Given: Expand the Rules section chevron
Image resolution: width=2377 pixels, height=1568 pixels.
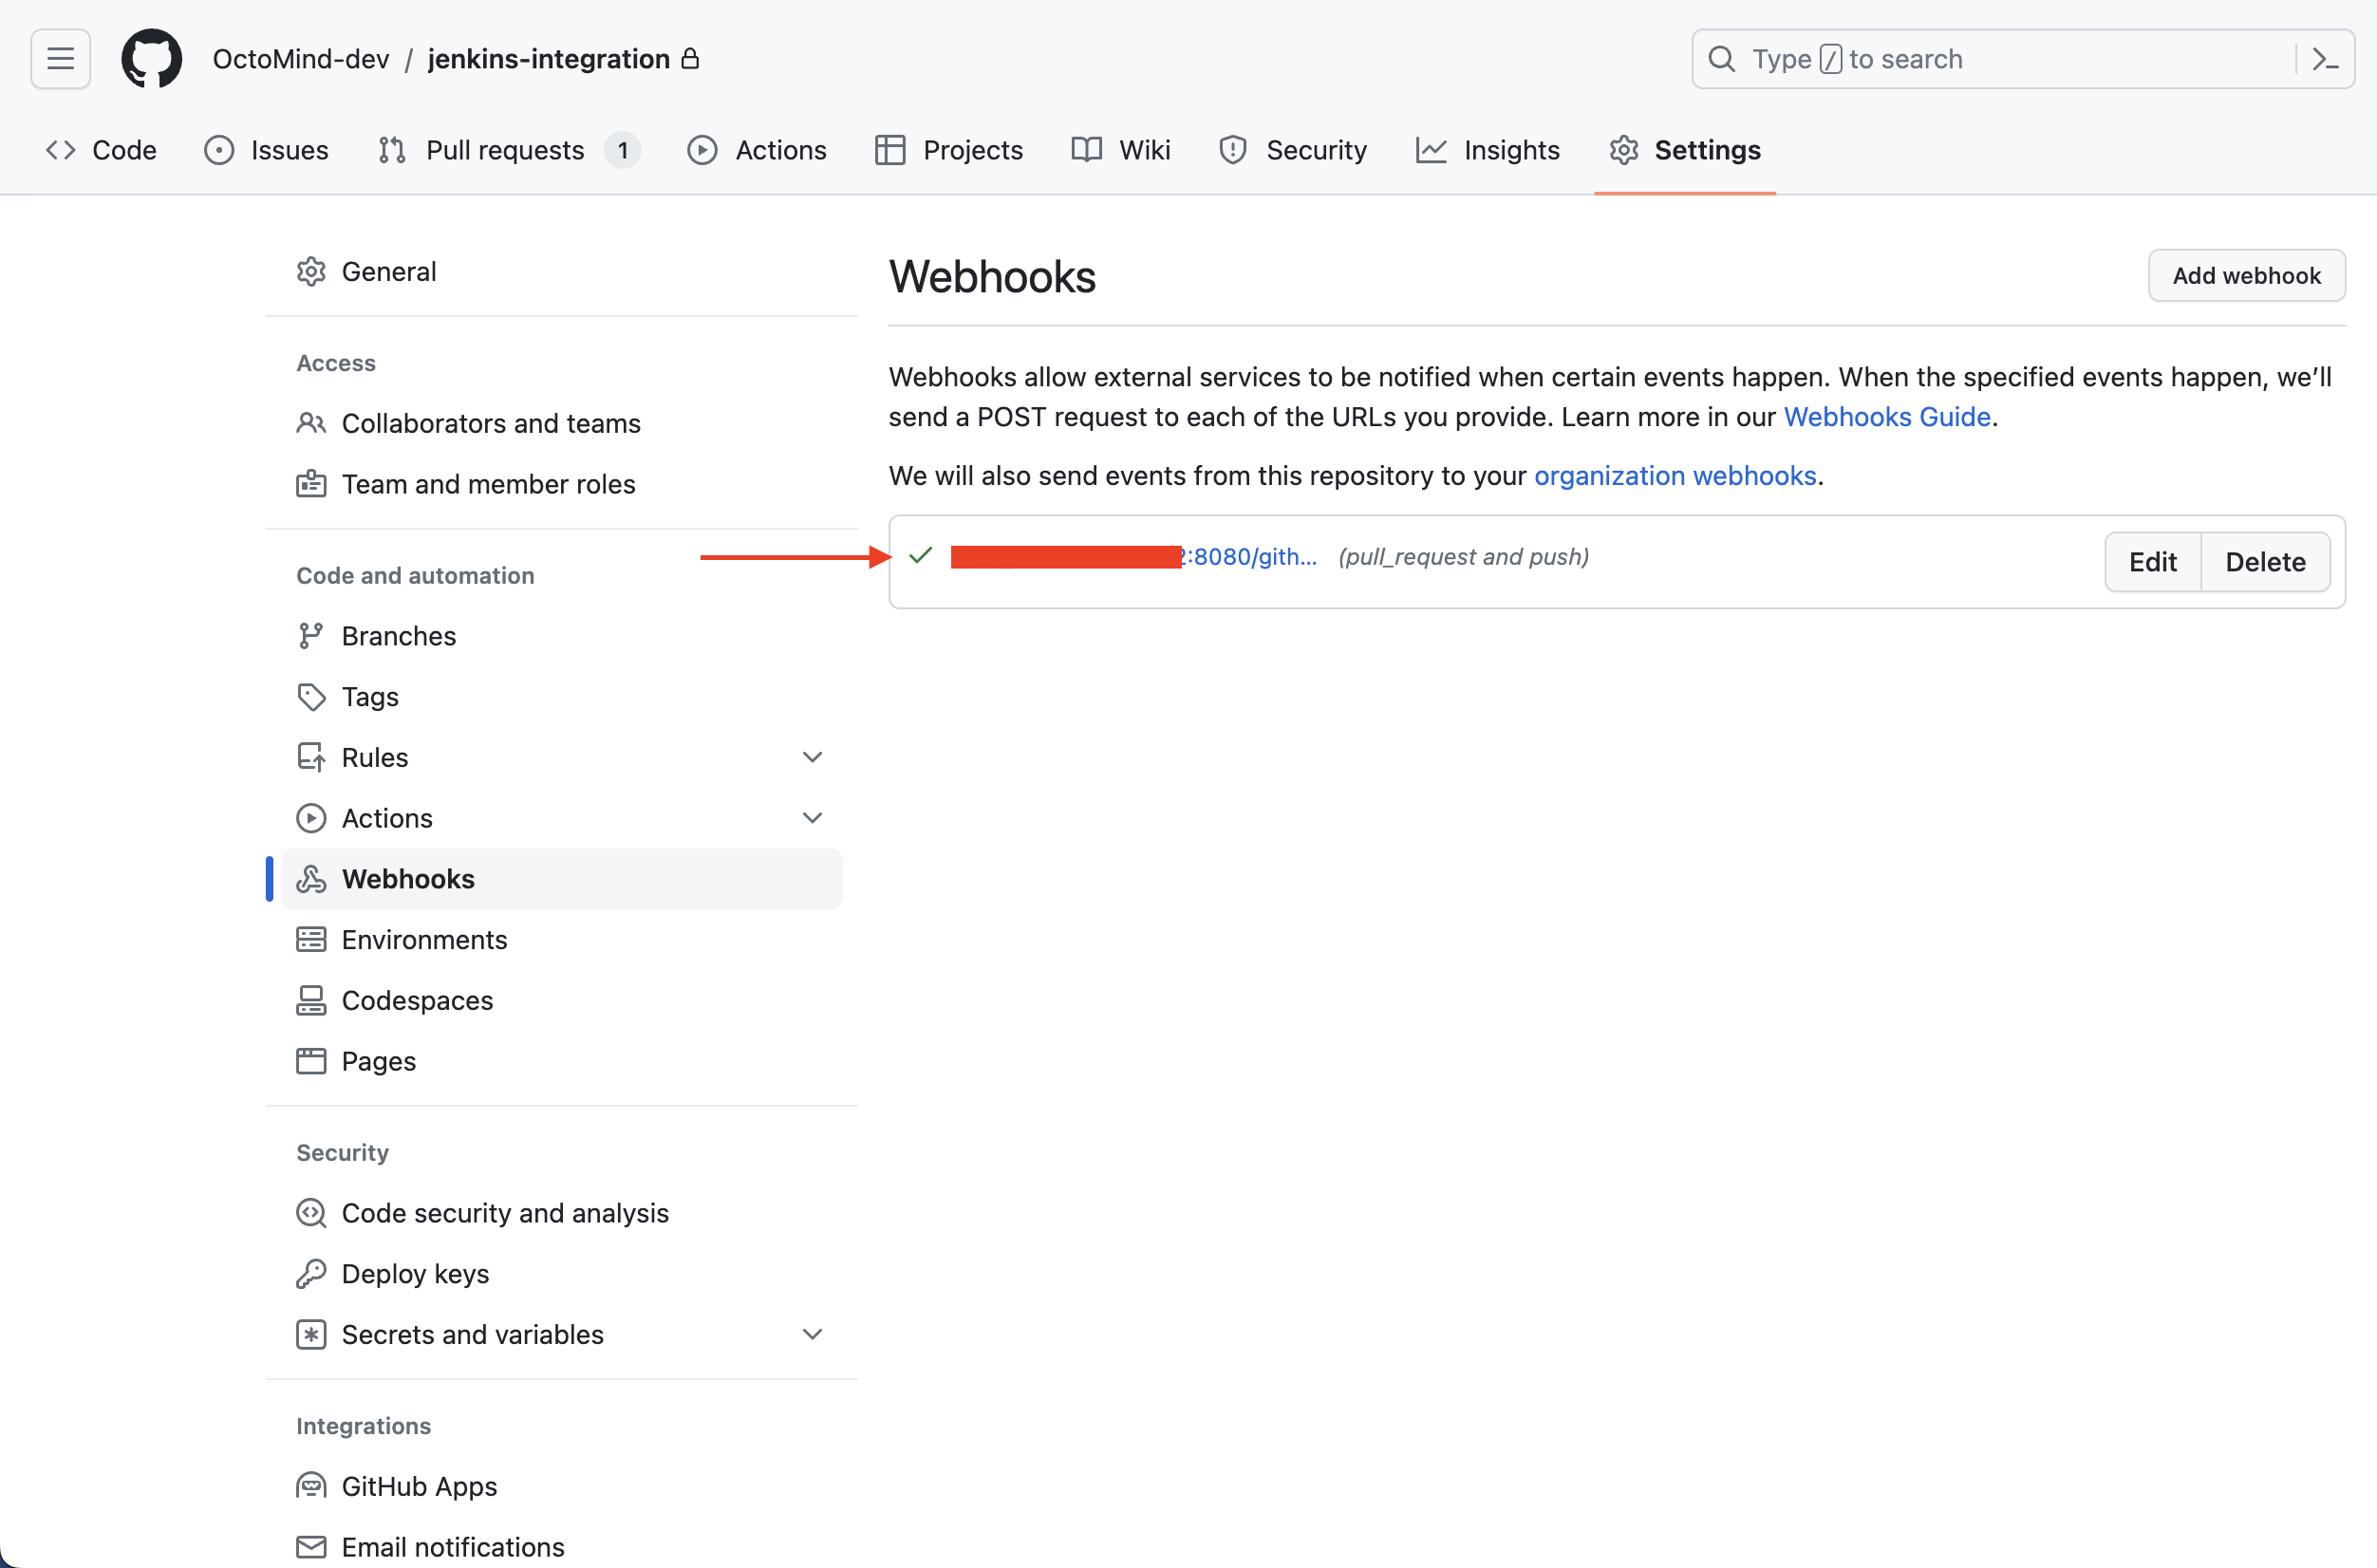Looking at the screenshot, I should (812, 757).
